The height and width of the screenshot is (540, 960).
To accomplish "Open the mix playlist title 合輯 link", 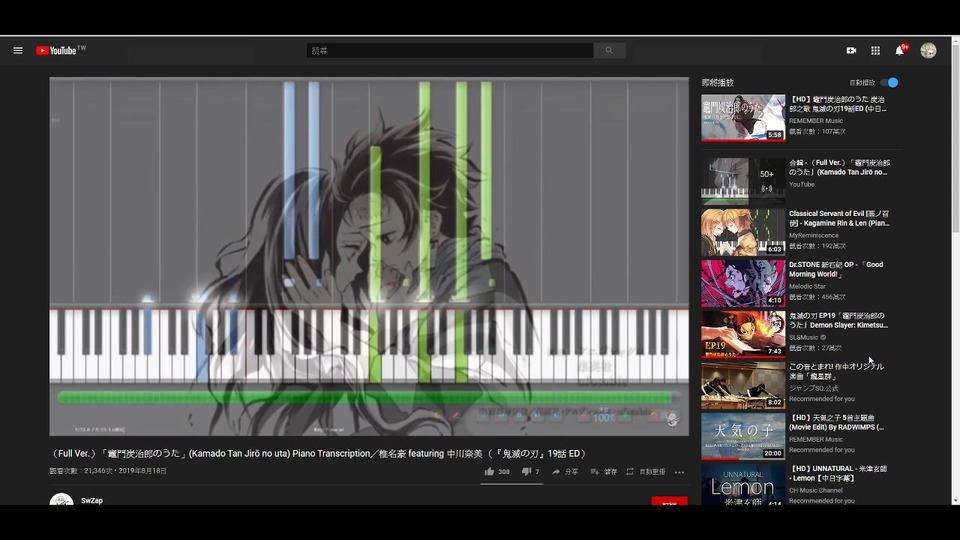I will (839, 167).
